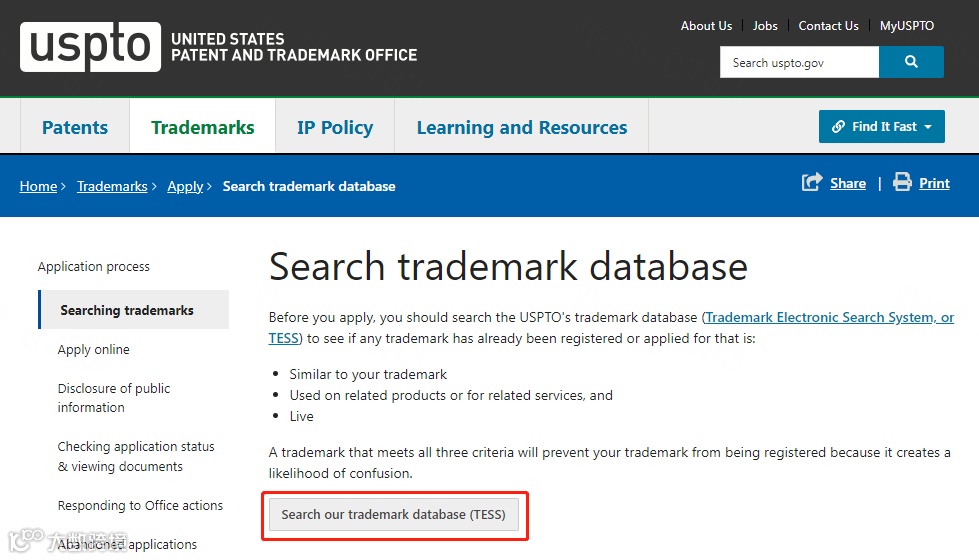
Task: Open Responding to Office actions
Action: tap(140, 505)
